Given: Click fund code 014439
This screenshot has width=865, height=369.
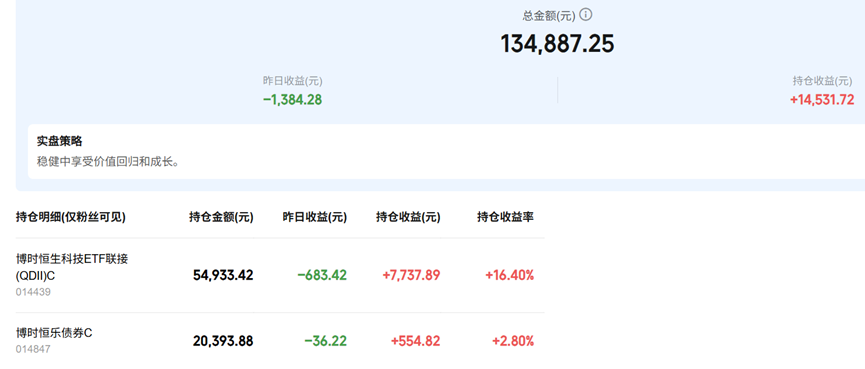Looking at the screenshot, I should (33, 292).
